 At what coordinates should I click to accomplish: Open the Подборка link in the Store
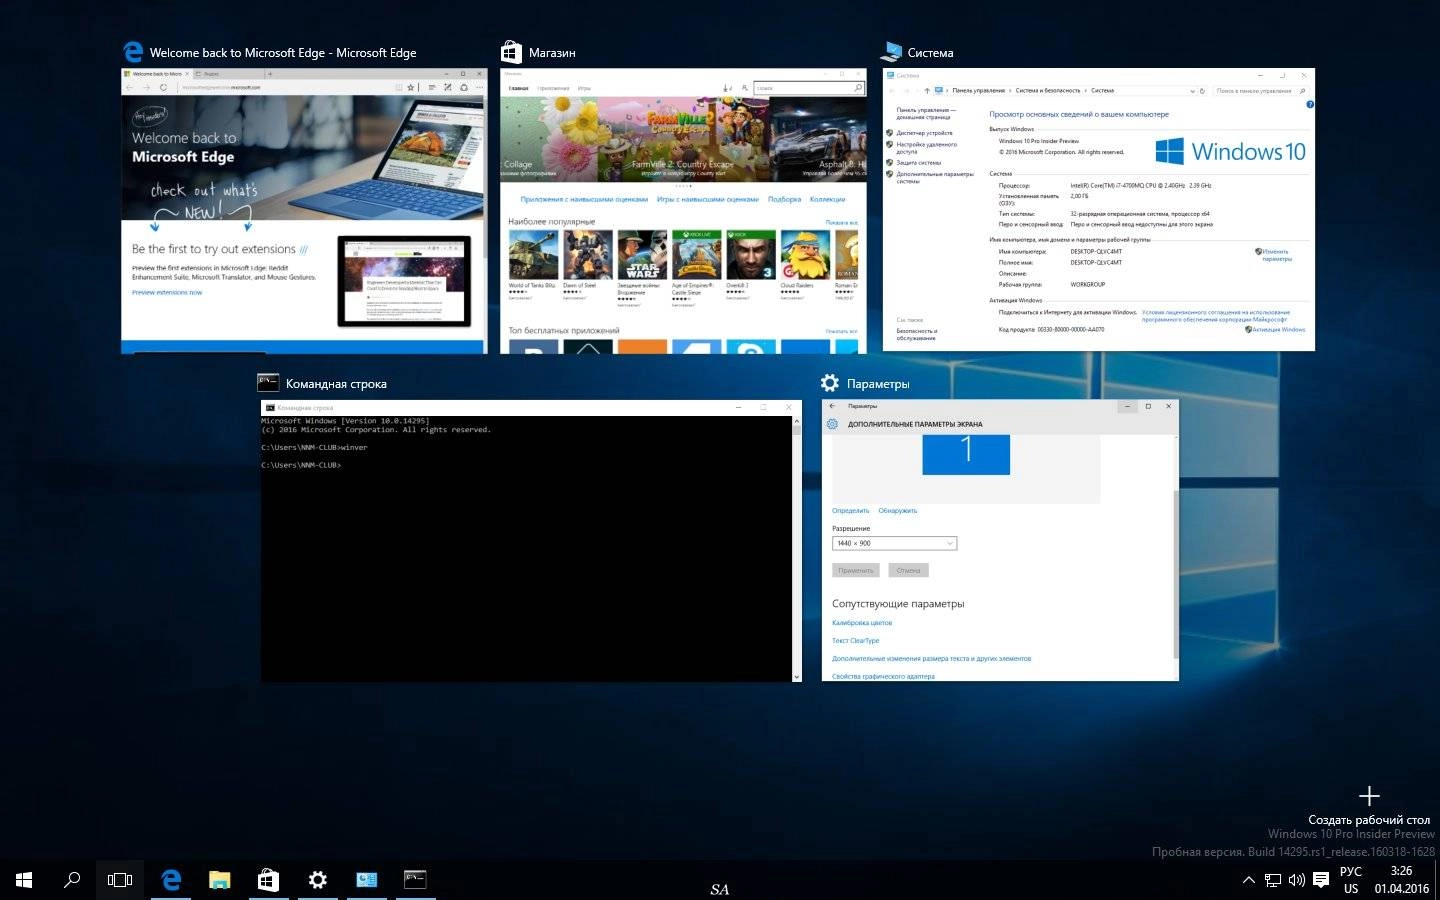785,199
